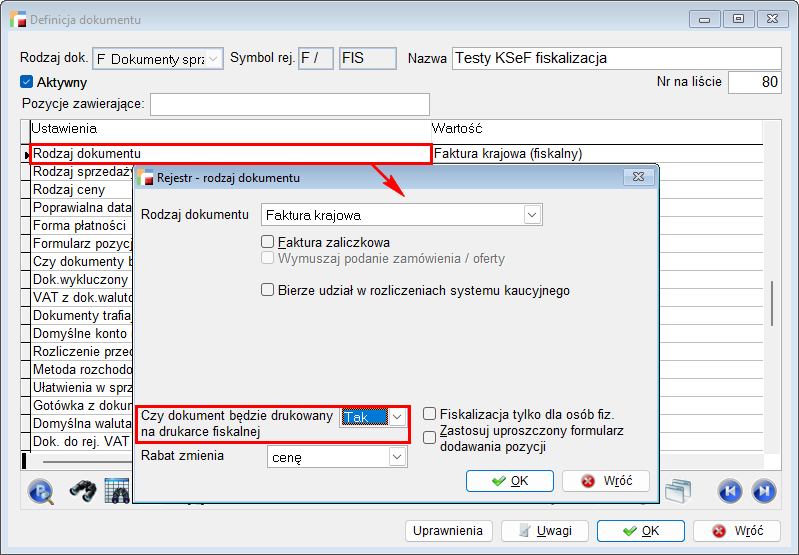Jump to first record with blue arrow

pos(731,490)
